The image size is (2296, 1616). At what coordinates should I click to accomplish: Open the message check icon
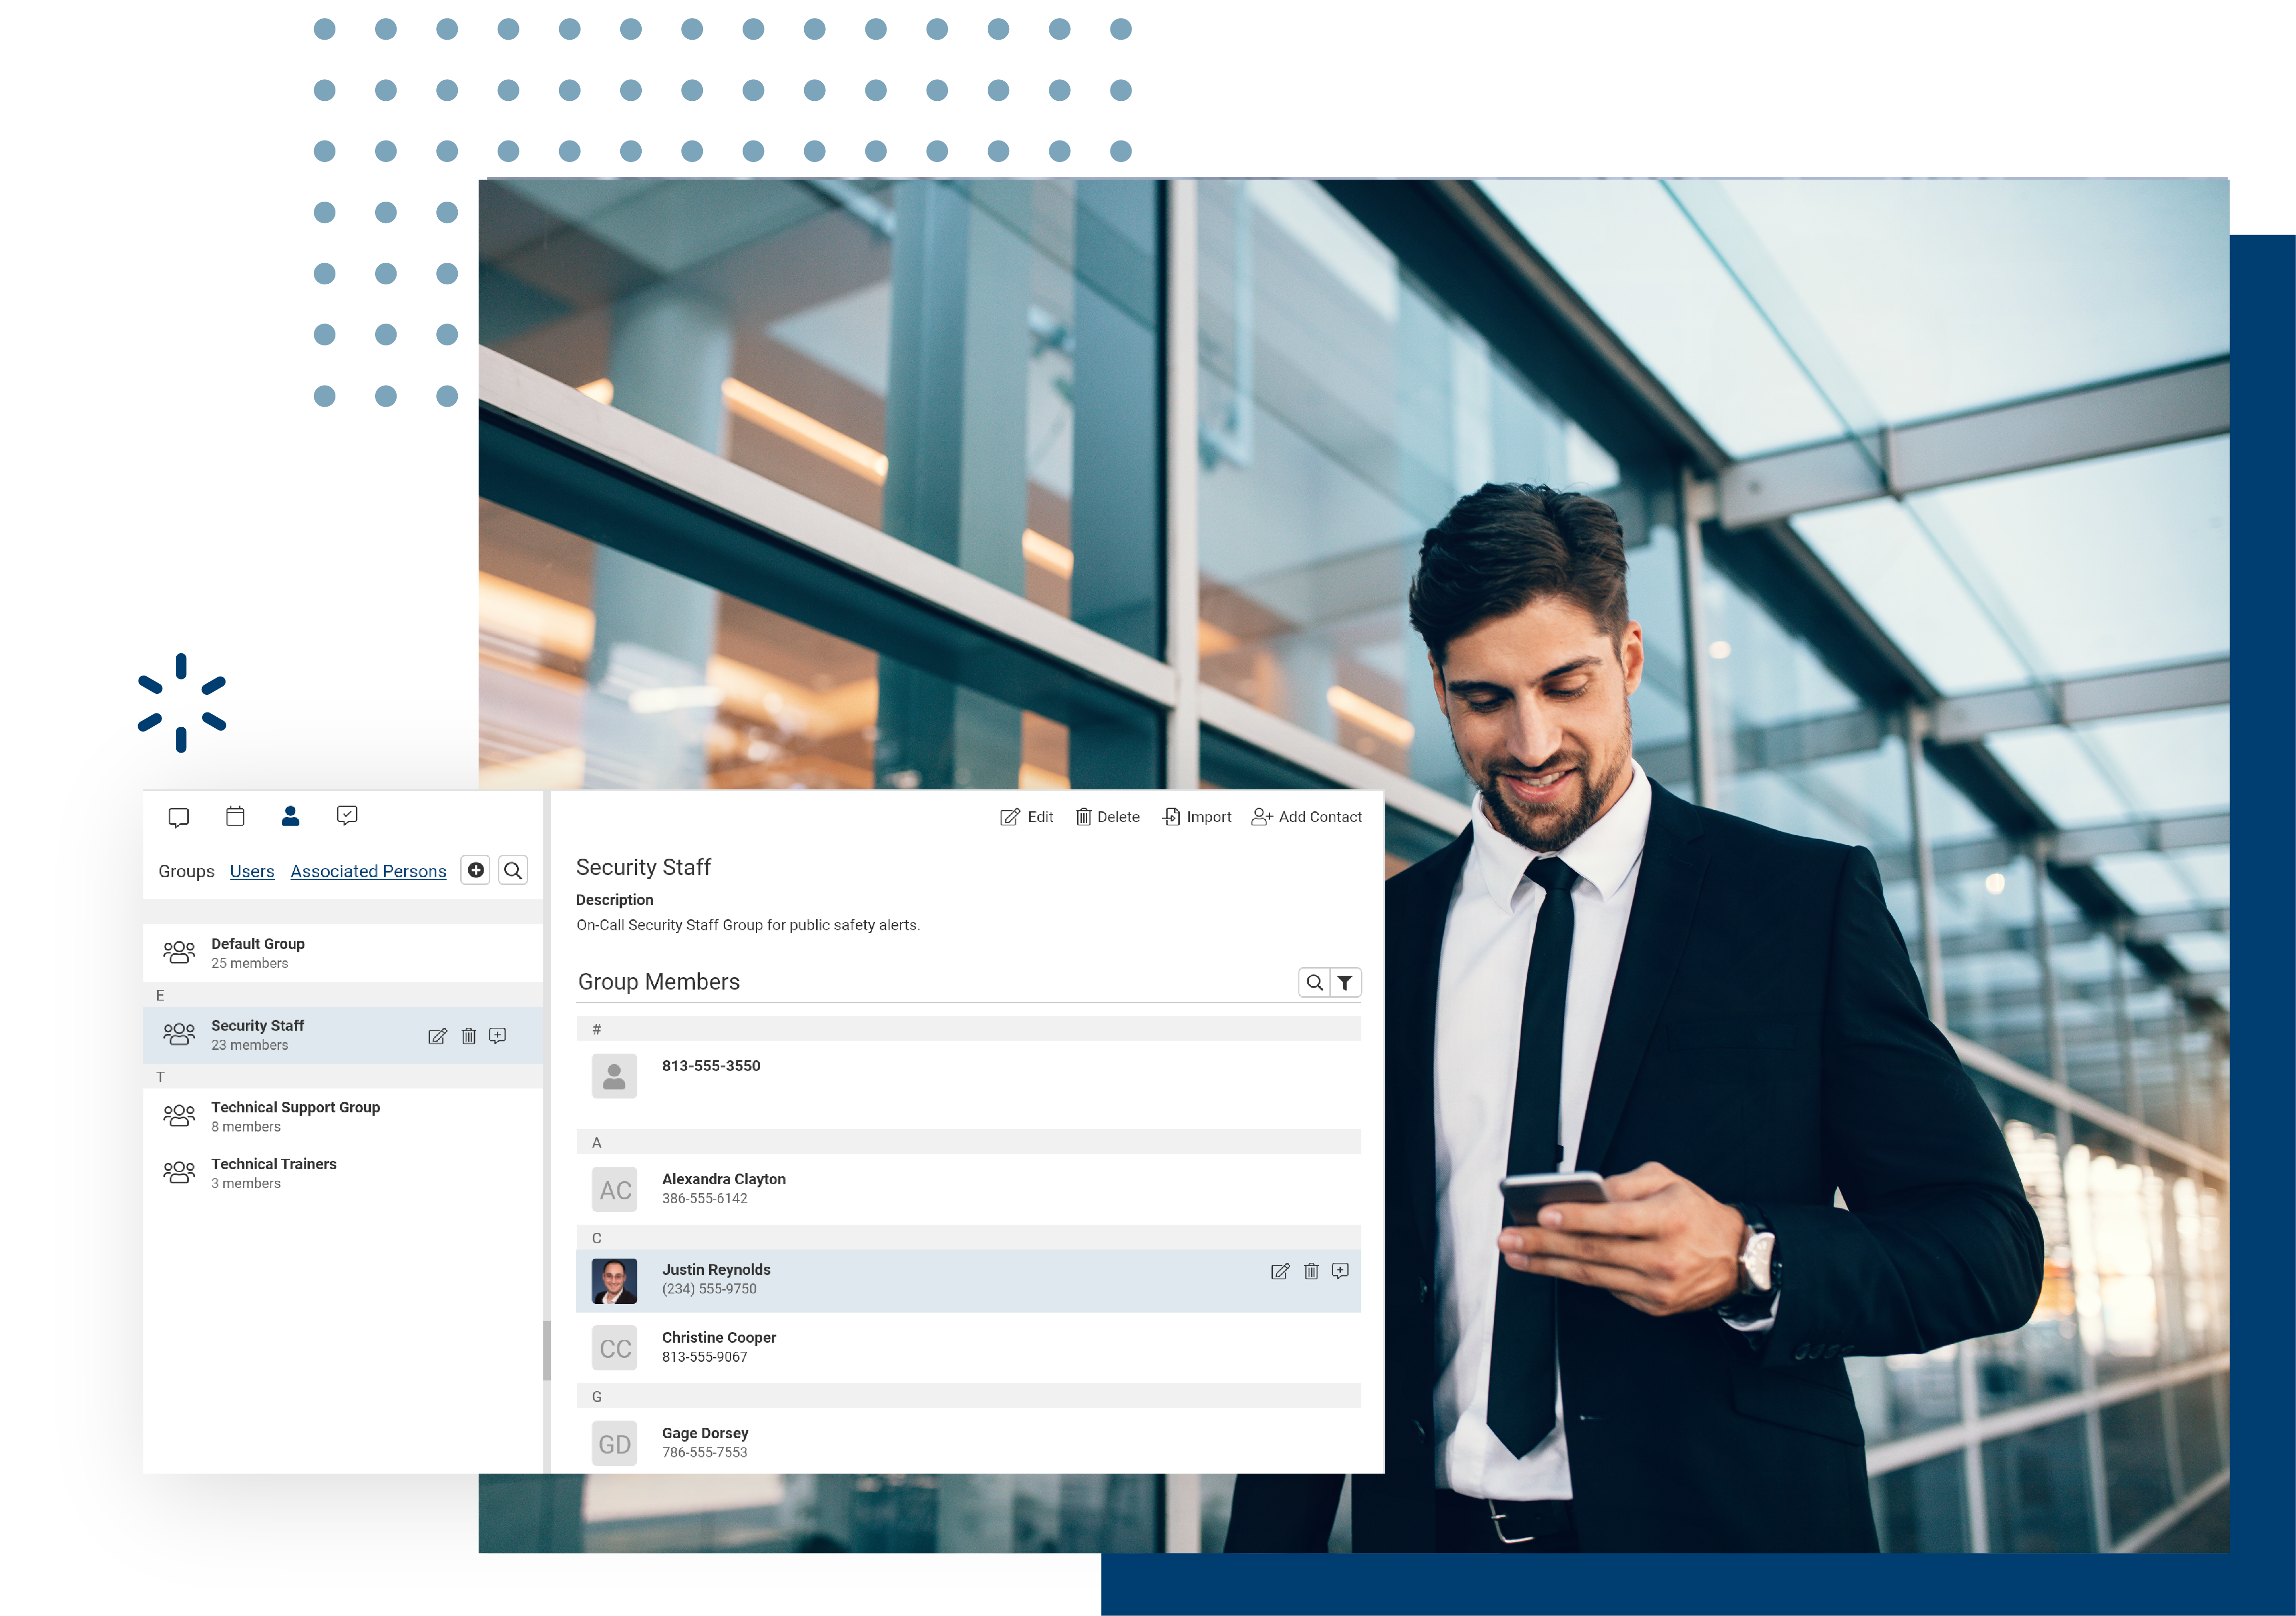pyautogui.click(x=347, y=816)
